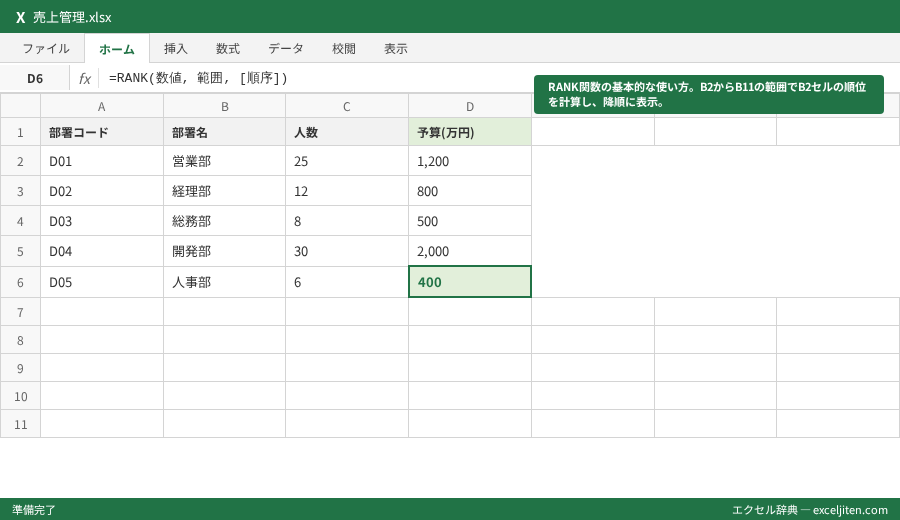Select the cell containing D04
Image resolution: width=900 pixels, height=520 pixels.
(x=102, y=251)
